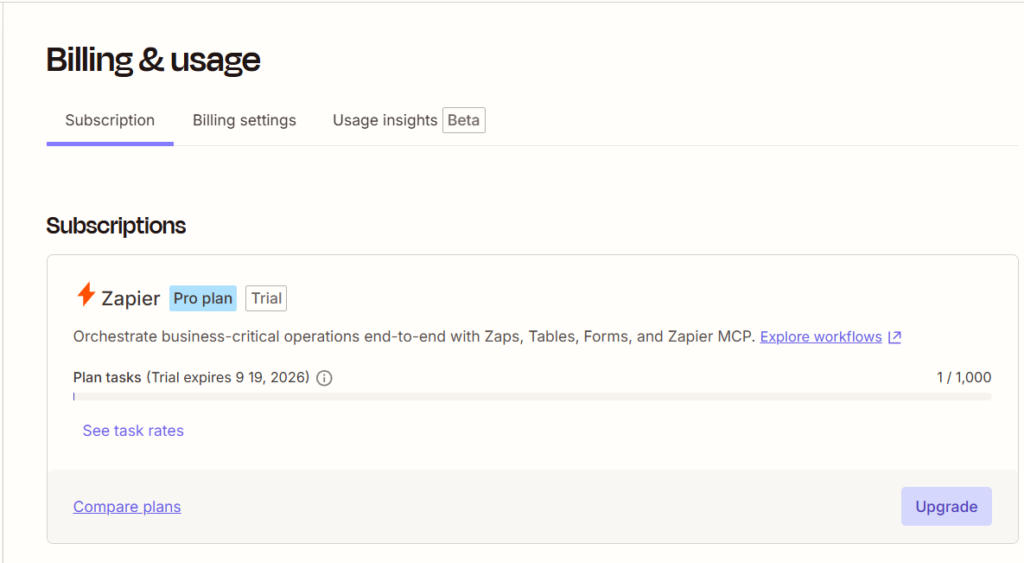
Task: Click the Upgrade button
Action: point(946,506)
